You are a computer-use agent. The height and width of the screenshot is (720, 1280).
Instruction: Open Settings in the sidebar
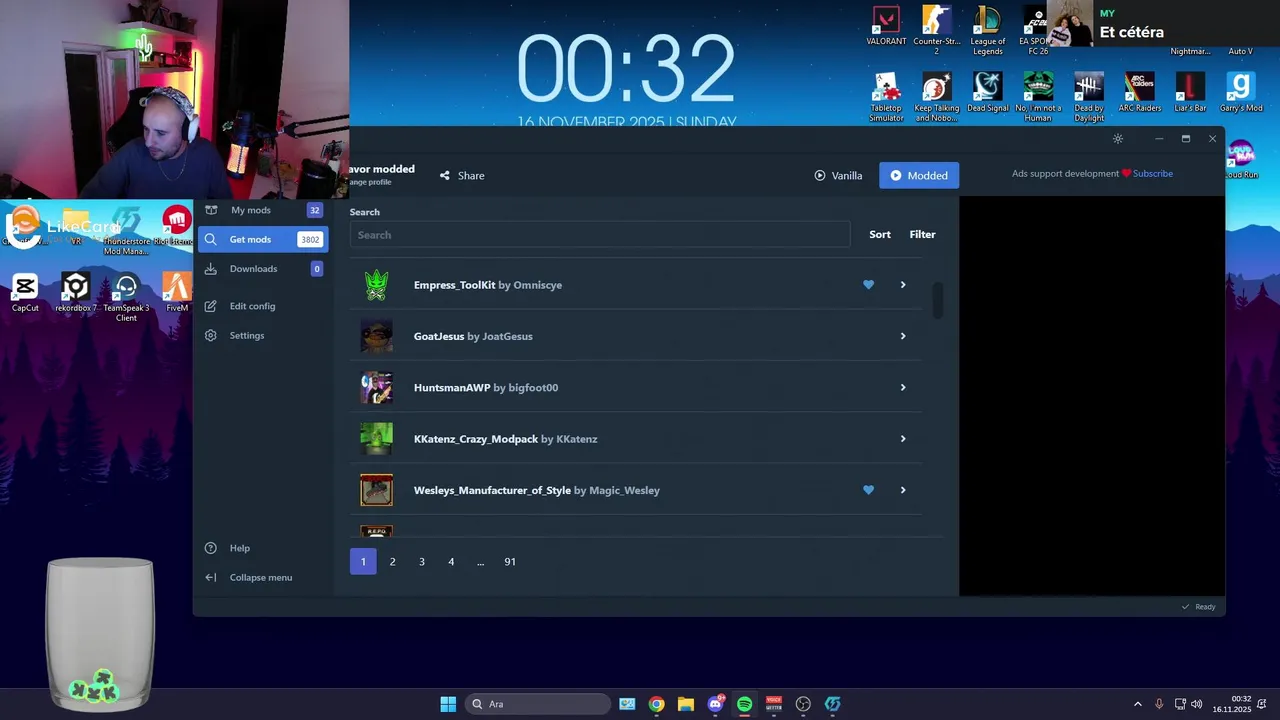262,335
